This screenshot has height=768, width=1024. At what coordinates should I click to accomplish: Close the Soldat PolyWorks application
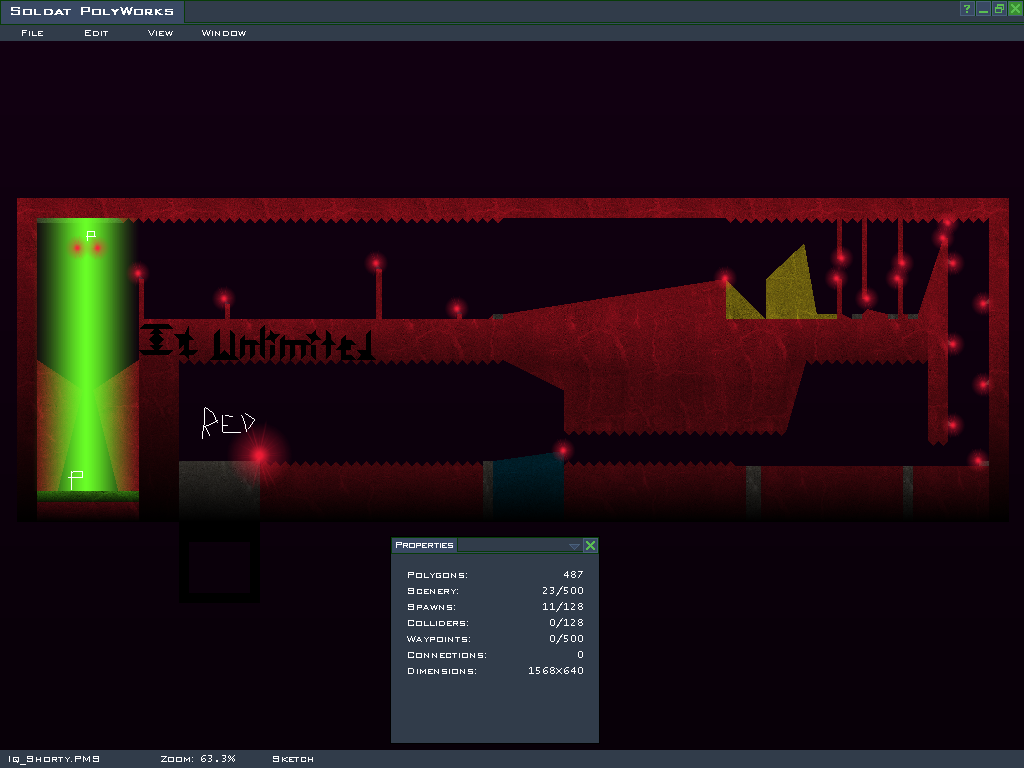(1015, 9)
